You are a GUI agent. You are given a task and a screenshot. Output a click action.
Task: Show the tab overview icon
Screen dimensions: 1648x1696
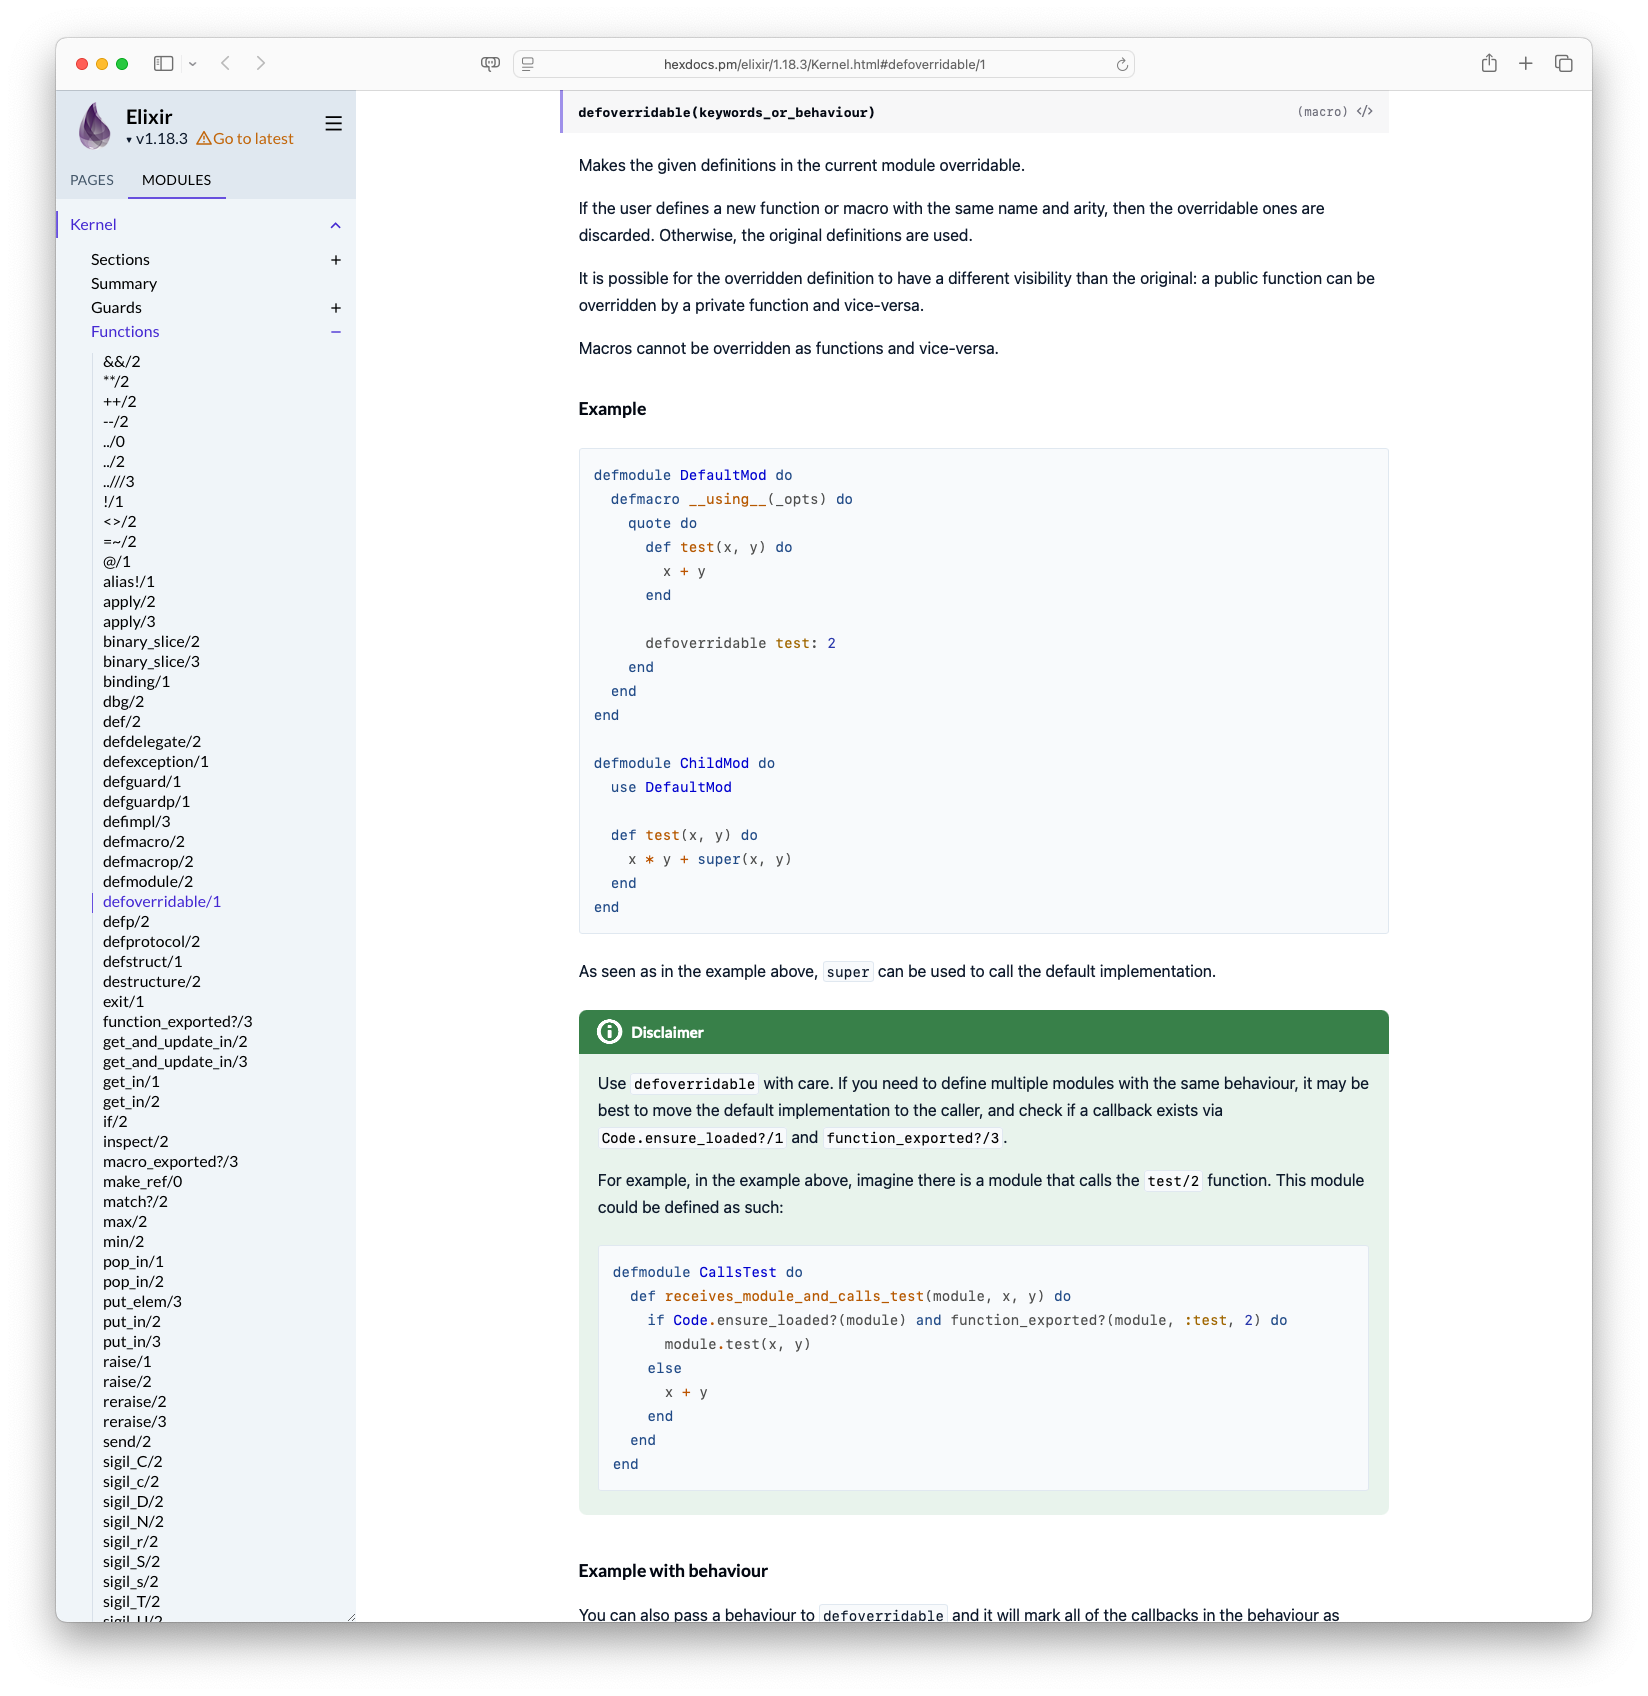[x=1562, y=63]
